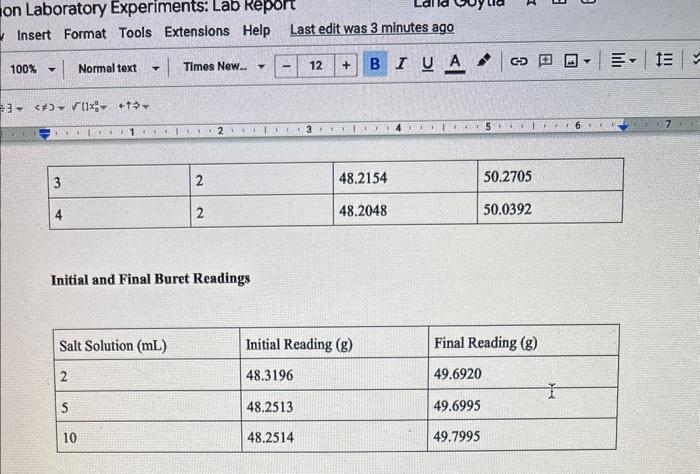Image resolution: width=700 pixels, height=474 pixels.
Task: Click the cell containing 48.2514
Action: pos(334,437)
